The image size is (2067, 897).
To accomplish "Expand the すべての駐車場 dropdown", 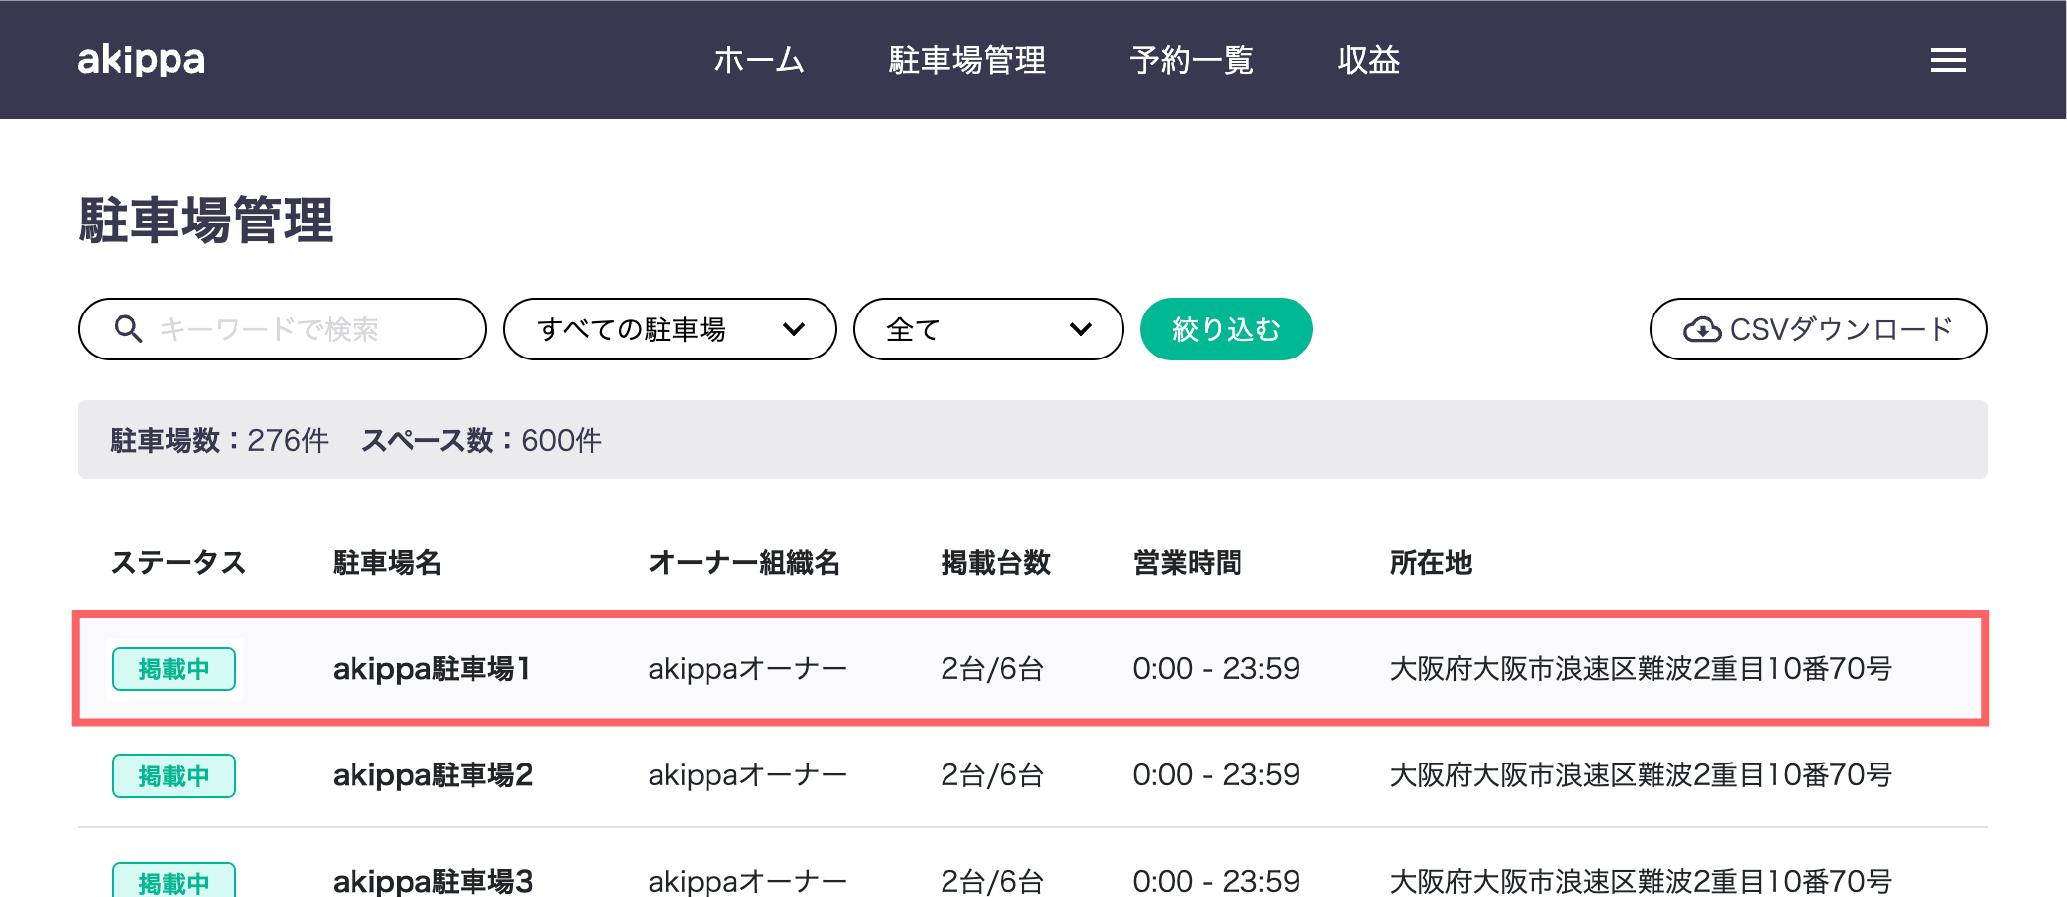I will coord(669,329).
